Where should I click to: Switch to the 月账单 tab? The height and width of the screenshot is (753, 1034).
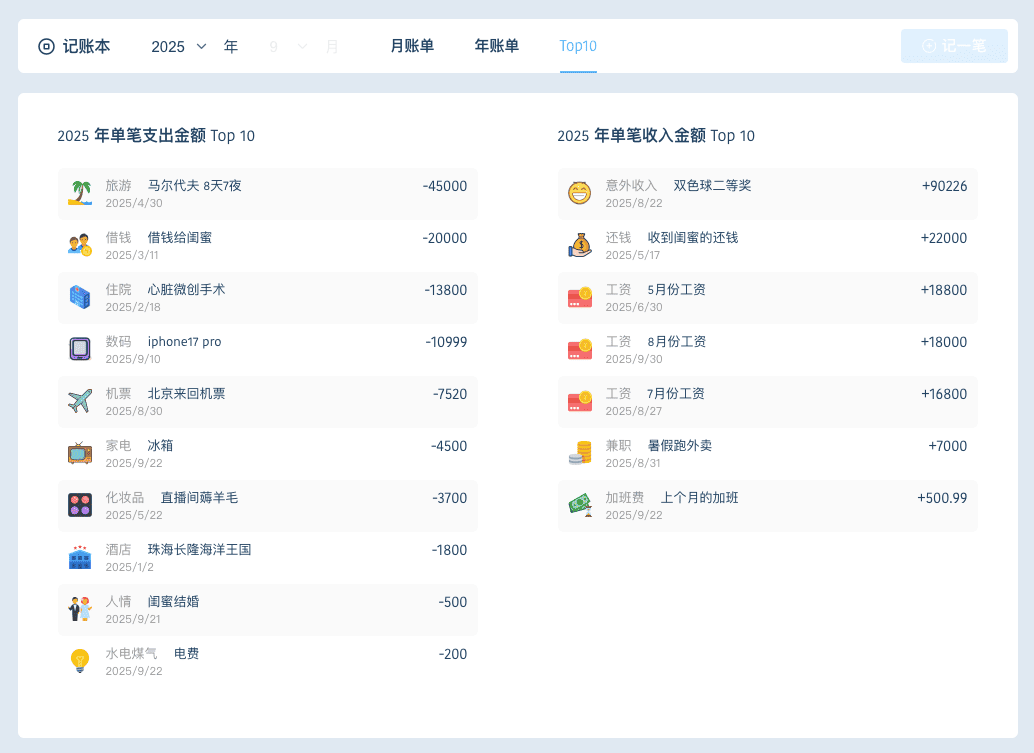412,46
